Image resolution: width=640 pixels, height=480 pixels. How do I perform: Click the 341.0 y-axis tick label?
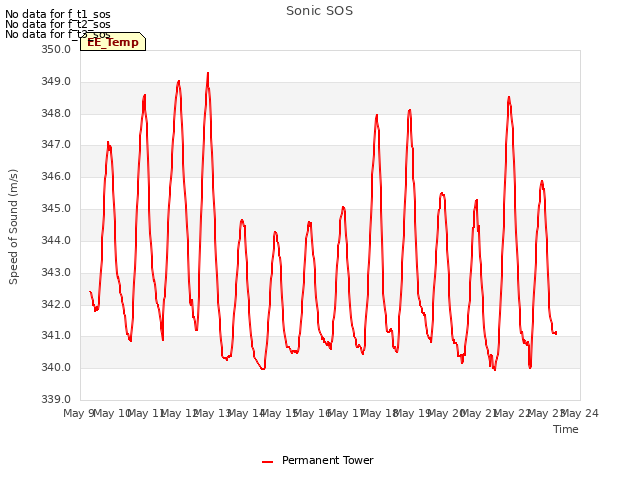56,336
